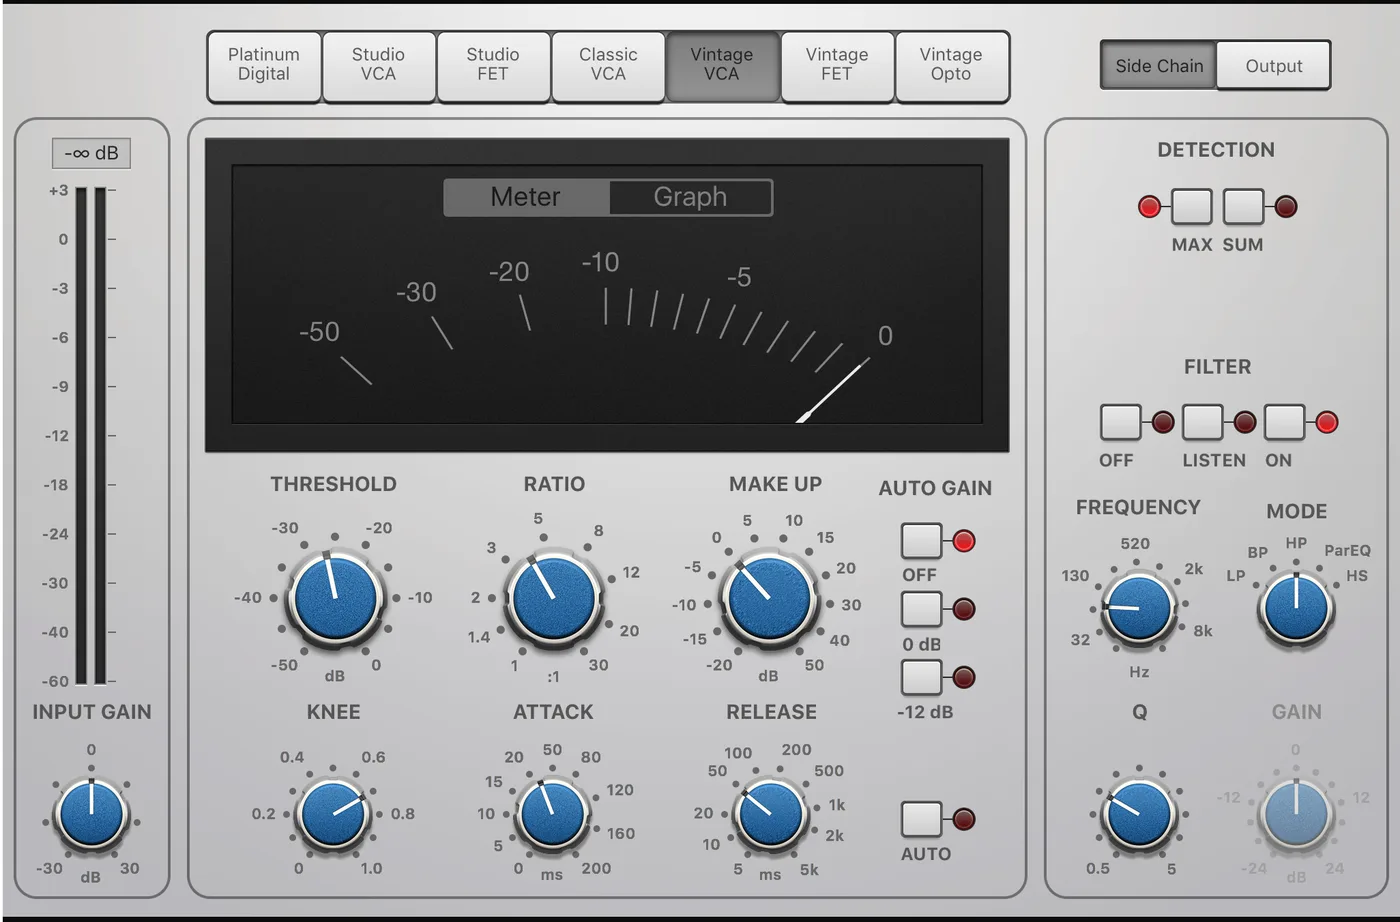Show the Meter display view
The width and height of the screenshot is (1400, 922).
(526, 197)
